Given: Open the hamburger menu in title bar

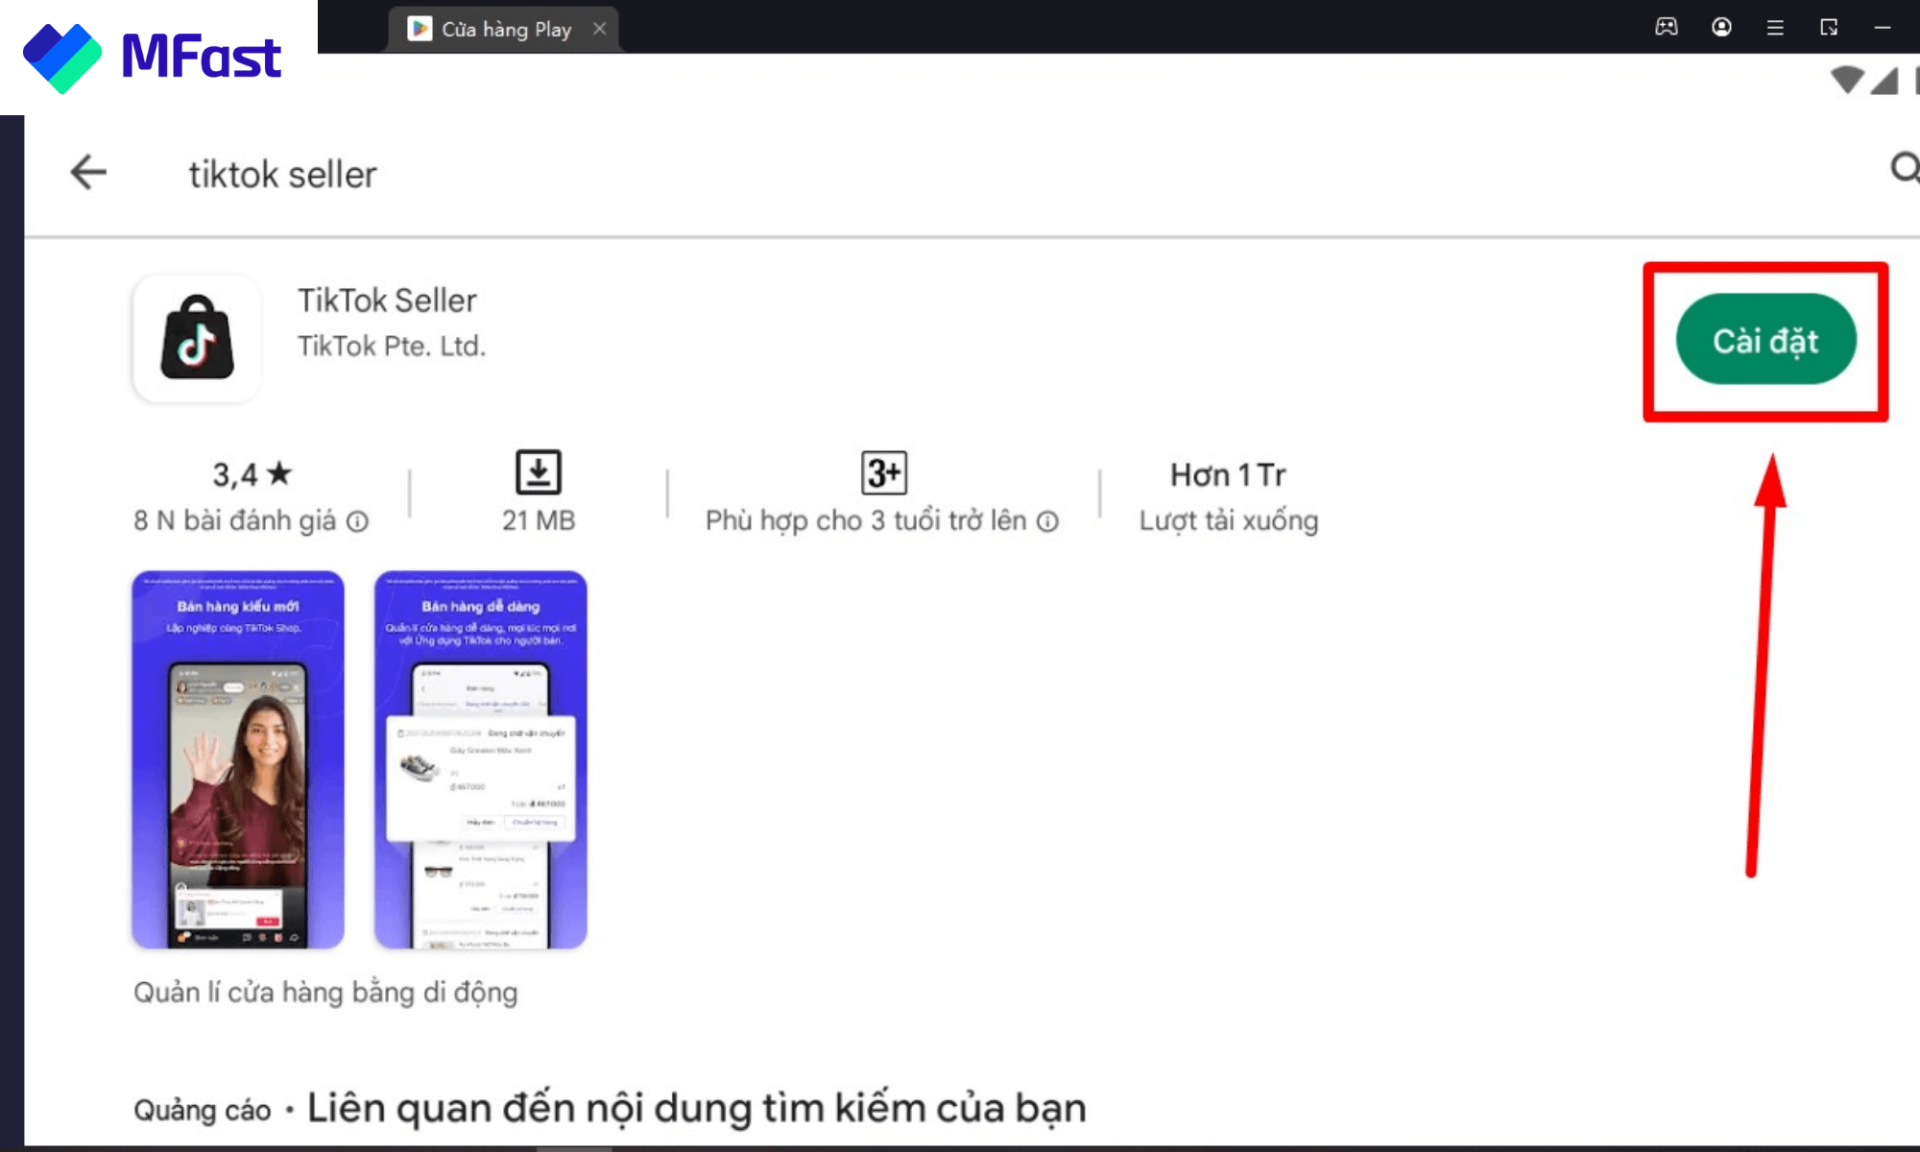Looking at the screenshot, I should point(1775,27).
